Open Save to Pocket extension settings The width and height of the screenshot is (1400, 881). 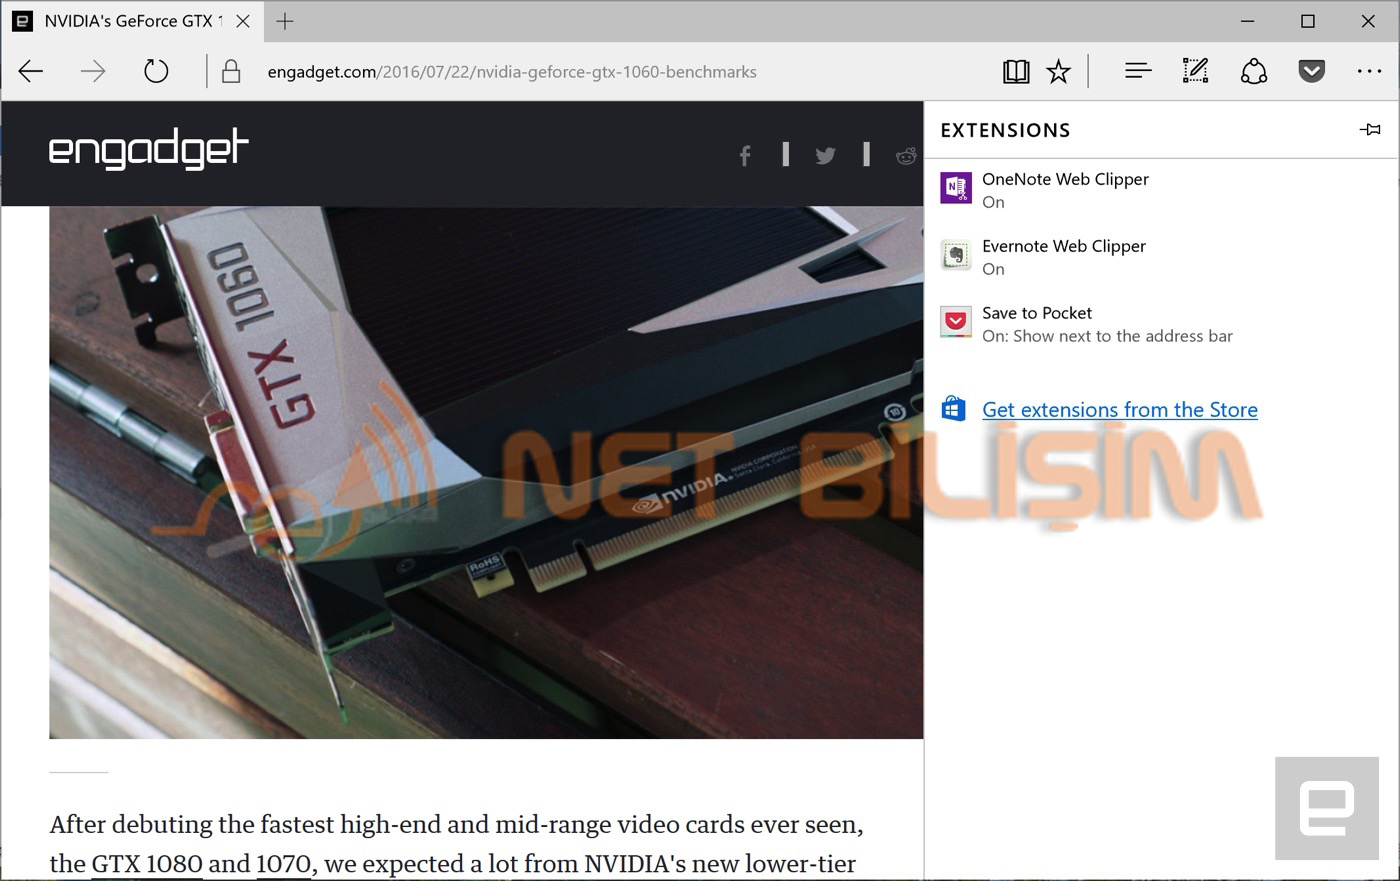pyautogui.click(x=1160, y=324)
